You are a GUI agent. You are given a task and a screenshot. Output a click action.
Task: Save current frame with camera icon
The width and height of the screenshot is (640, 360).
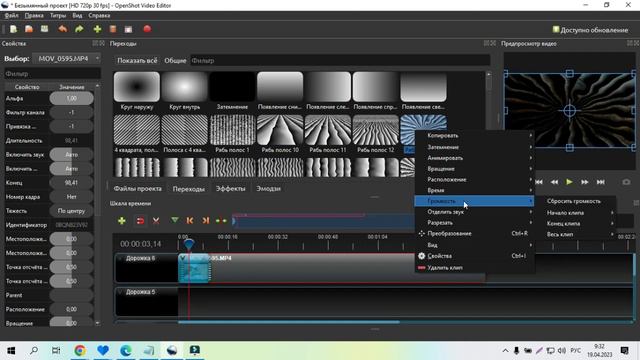(x=626, y=182)
